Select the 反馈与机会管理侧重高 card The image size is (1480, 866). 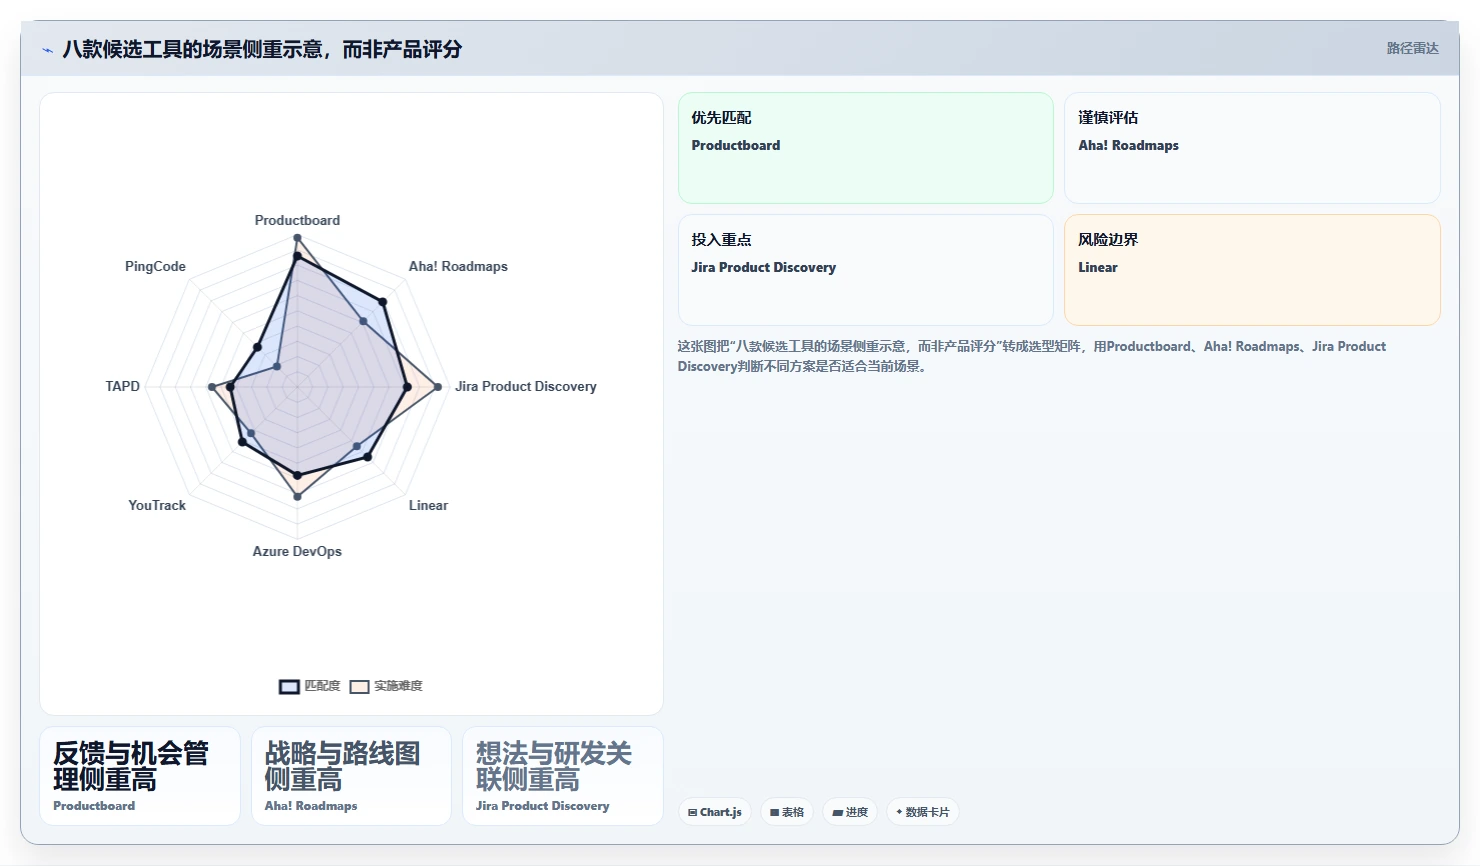pyautogui.click(x=140, y=776)
